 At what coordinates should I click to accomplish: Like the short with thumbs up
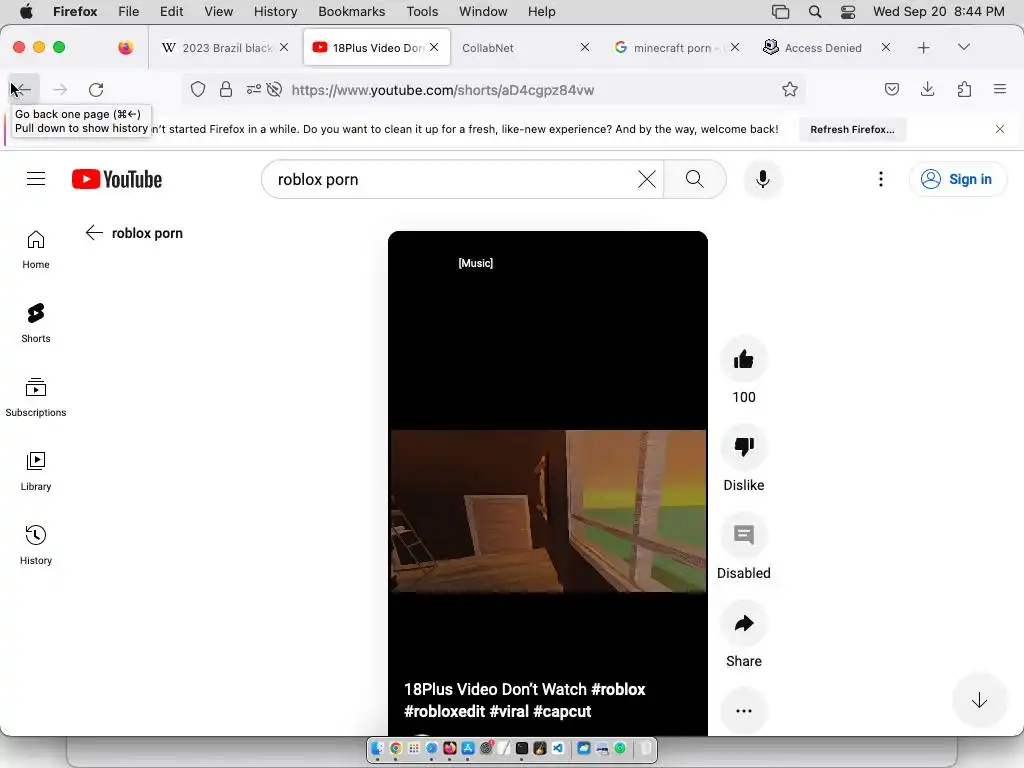click(x=744, y=360)
